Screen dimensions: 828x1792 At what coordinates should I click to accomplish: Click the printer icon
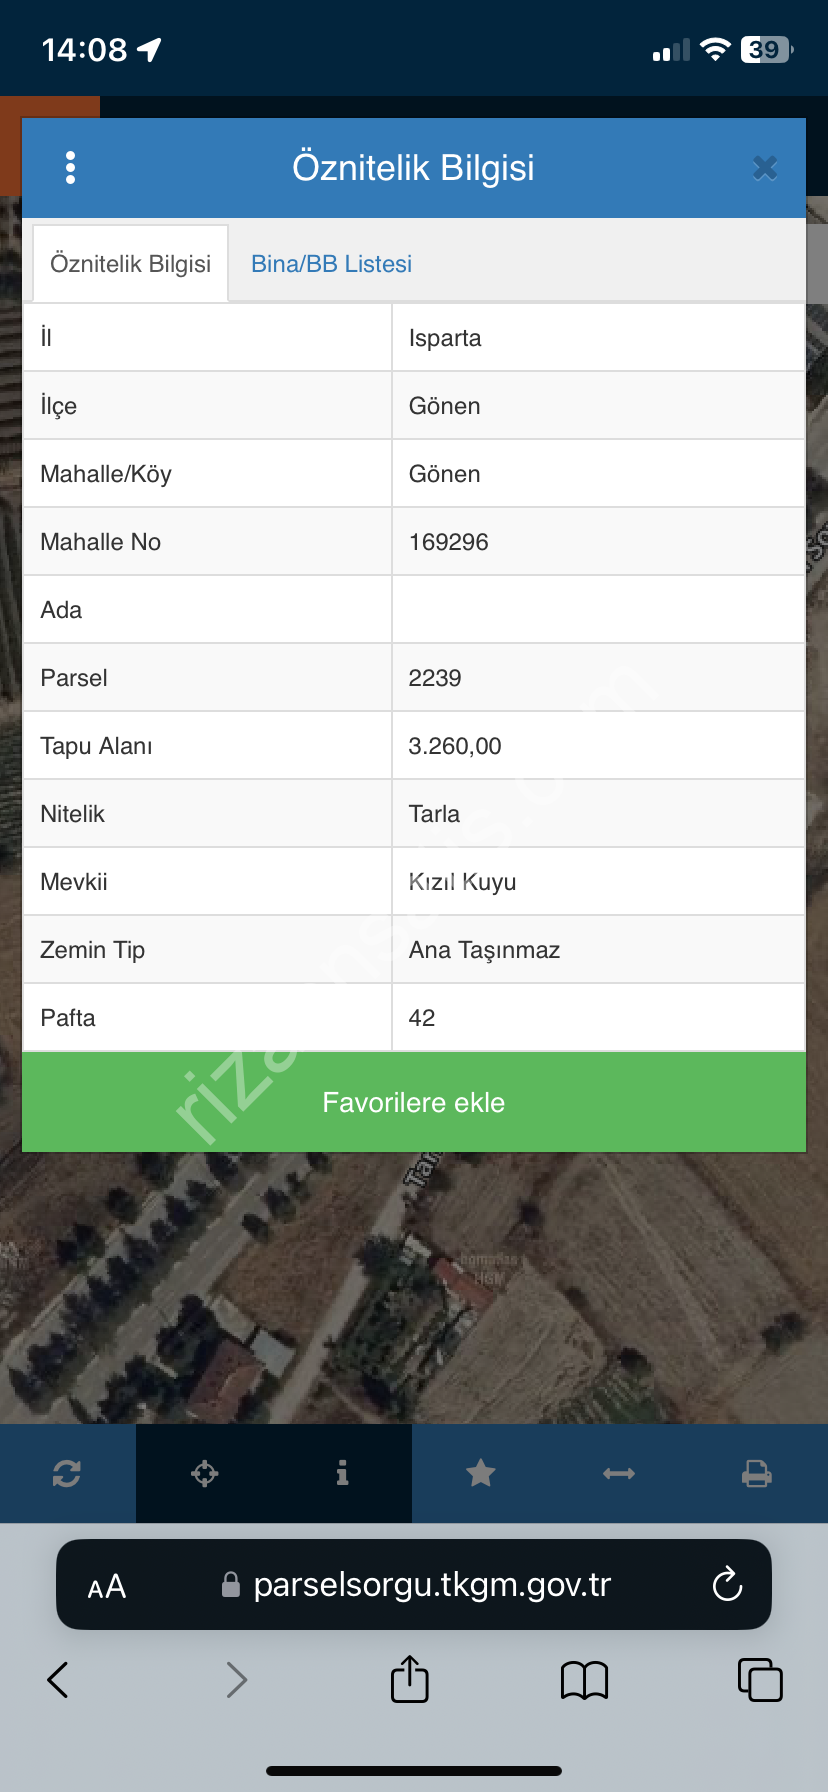pyautogui.click(x=757, y=1473)
